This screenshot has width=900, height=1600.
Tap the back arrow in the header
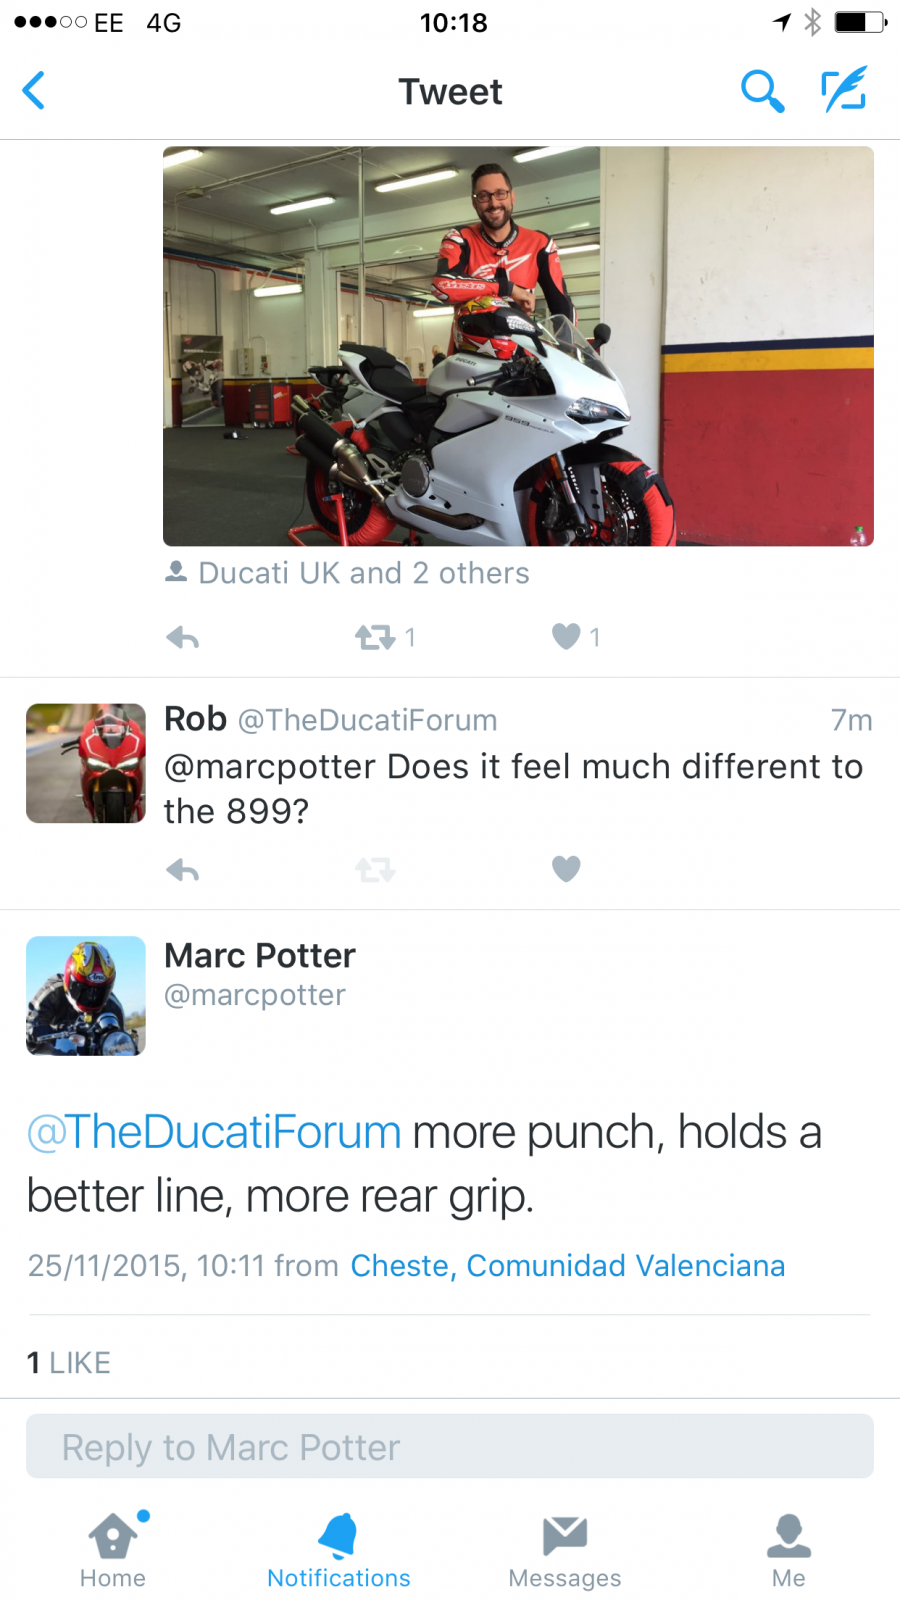pos(35,91)
